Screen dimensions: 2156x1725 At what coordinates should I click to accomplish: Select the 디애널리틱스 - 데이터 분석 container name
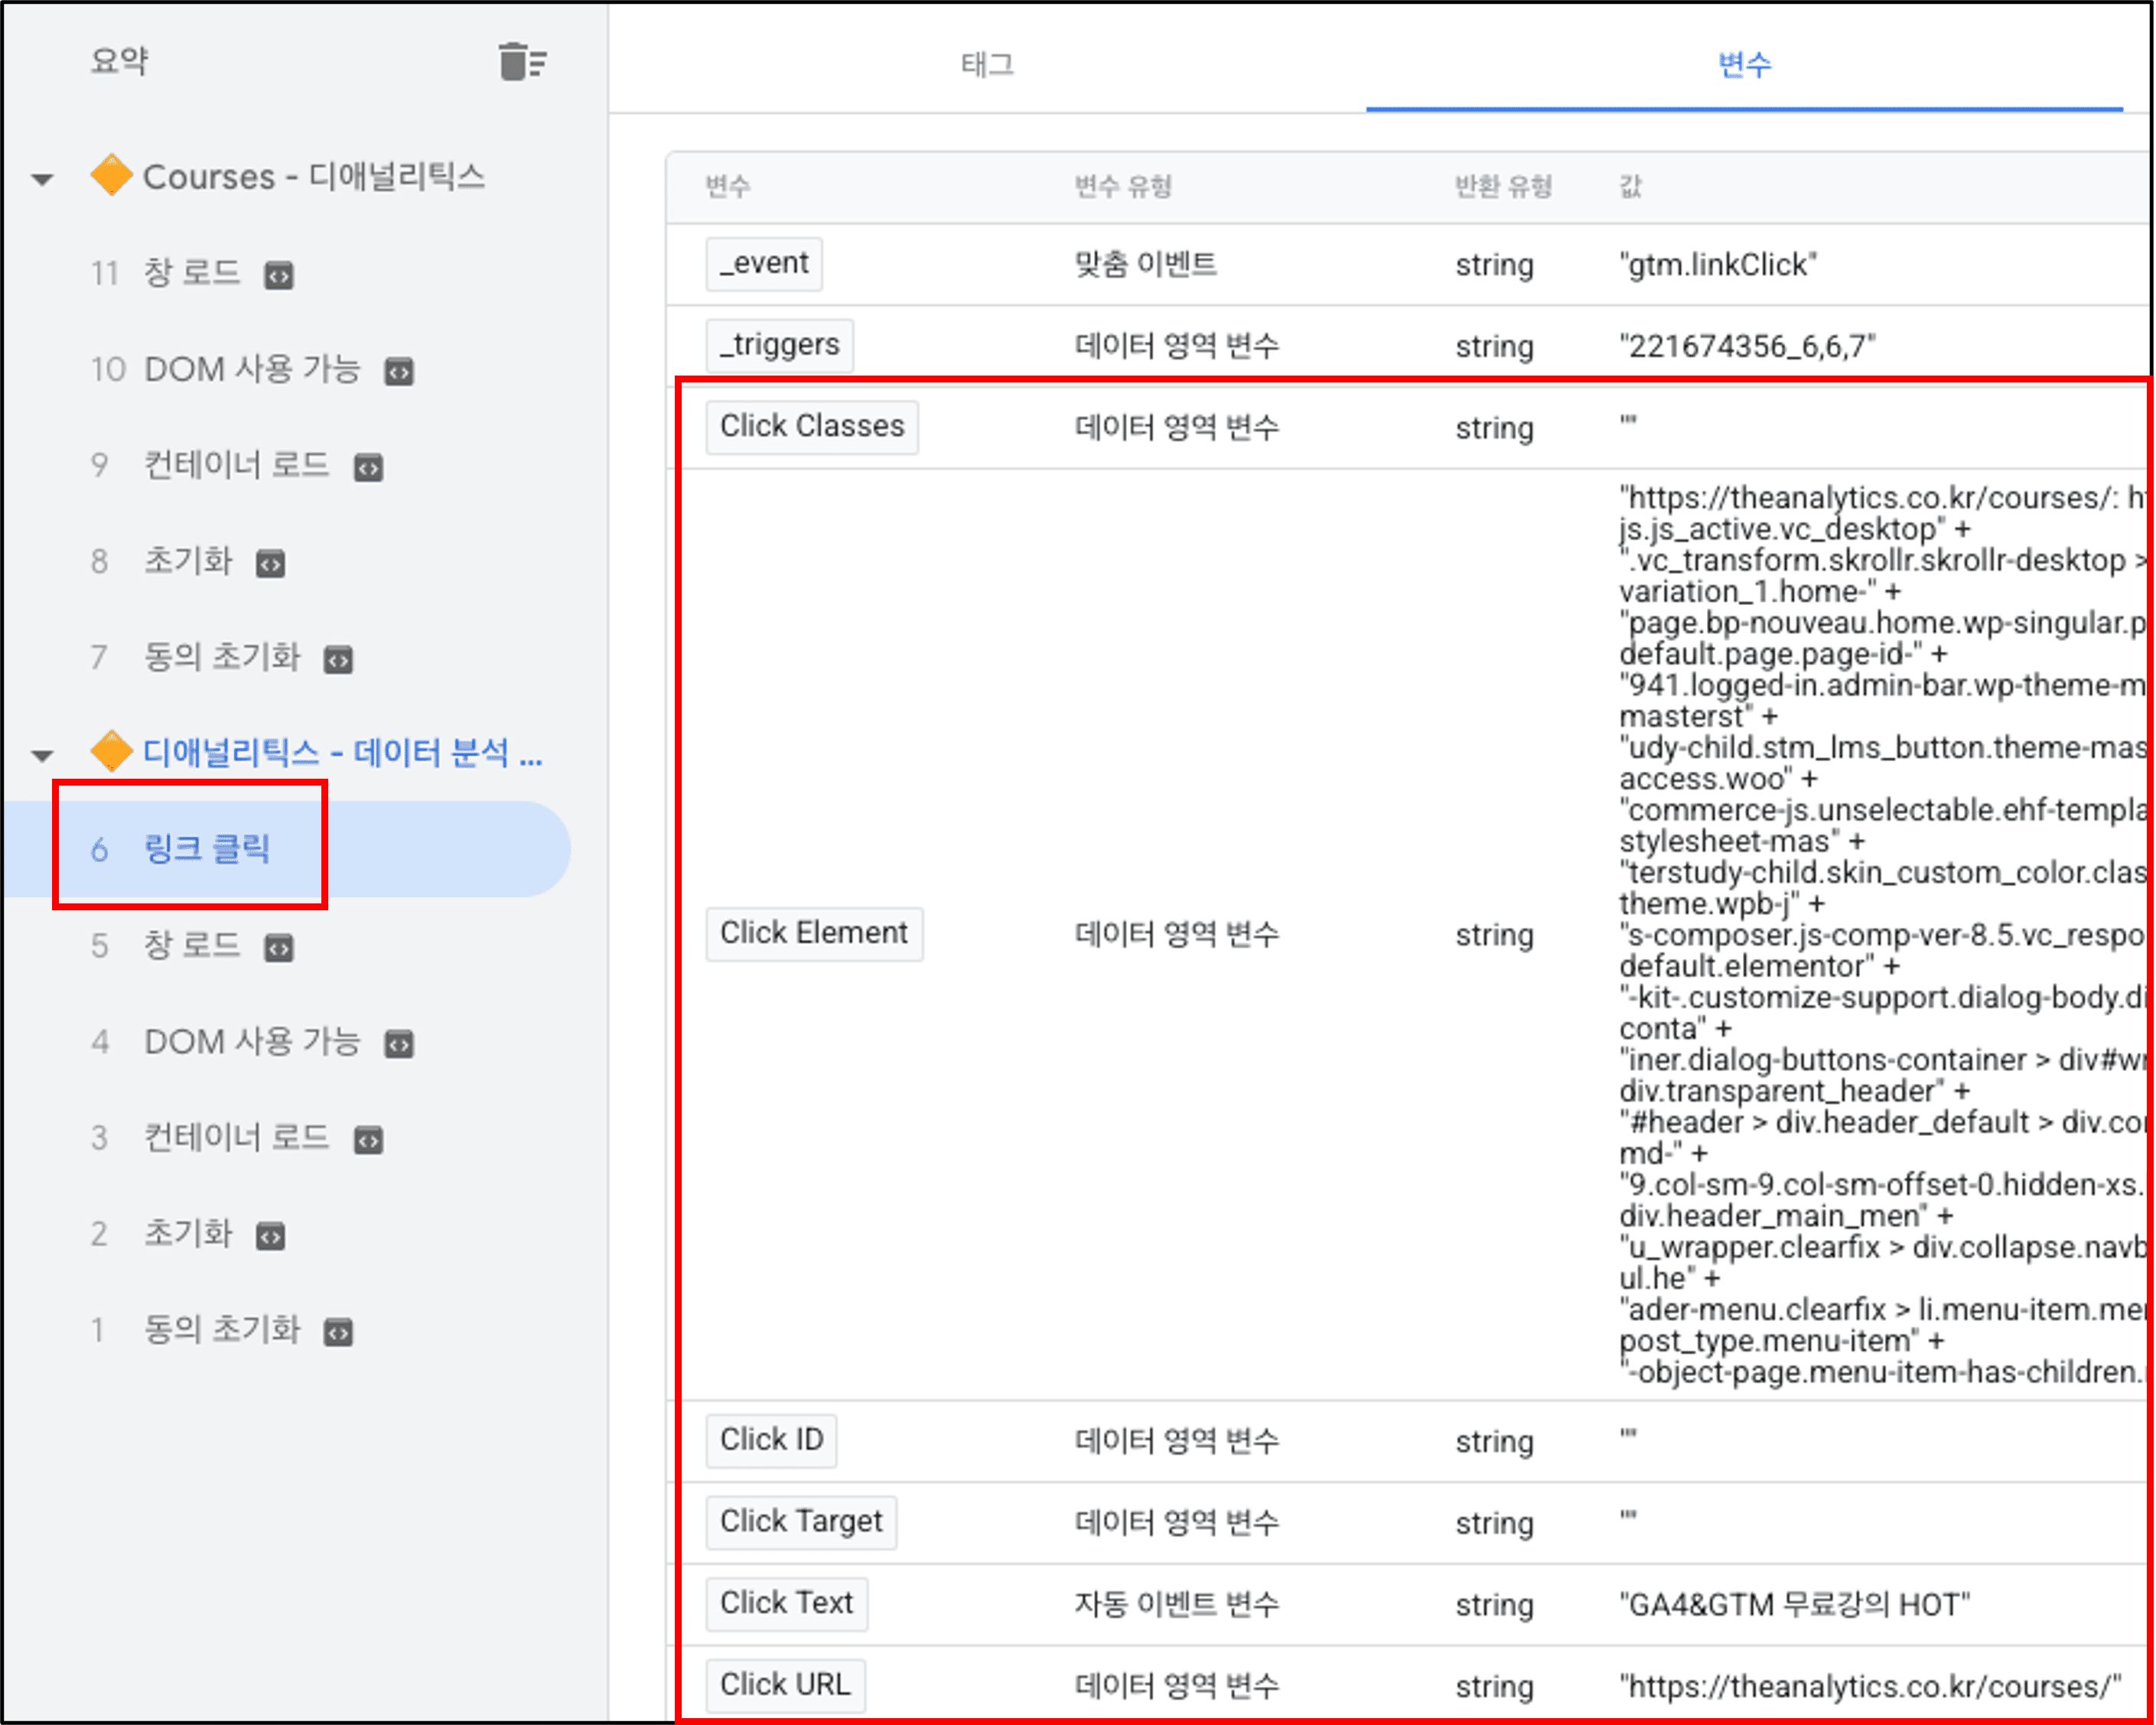point(342,752)
